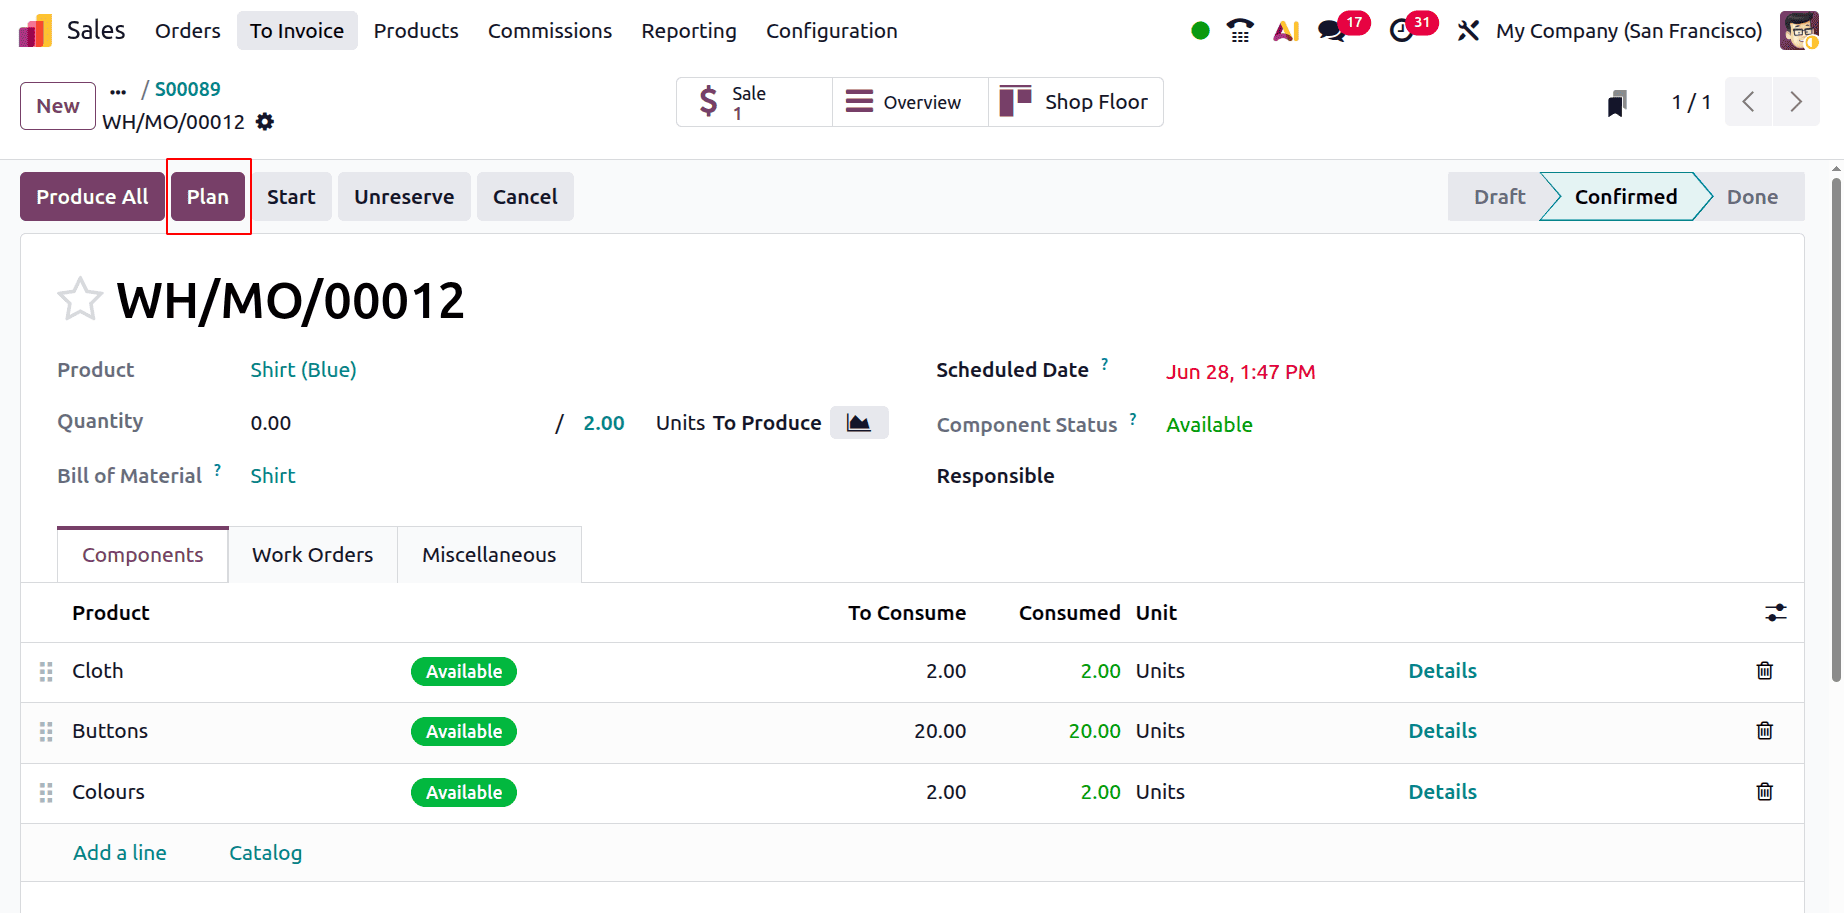The height and width of the screenshot is (913, 1844).
Task: Show help for Scheduled Date question mark
Action: tap(1105, 363)
